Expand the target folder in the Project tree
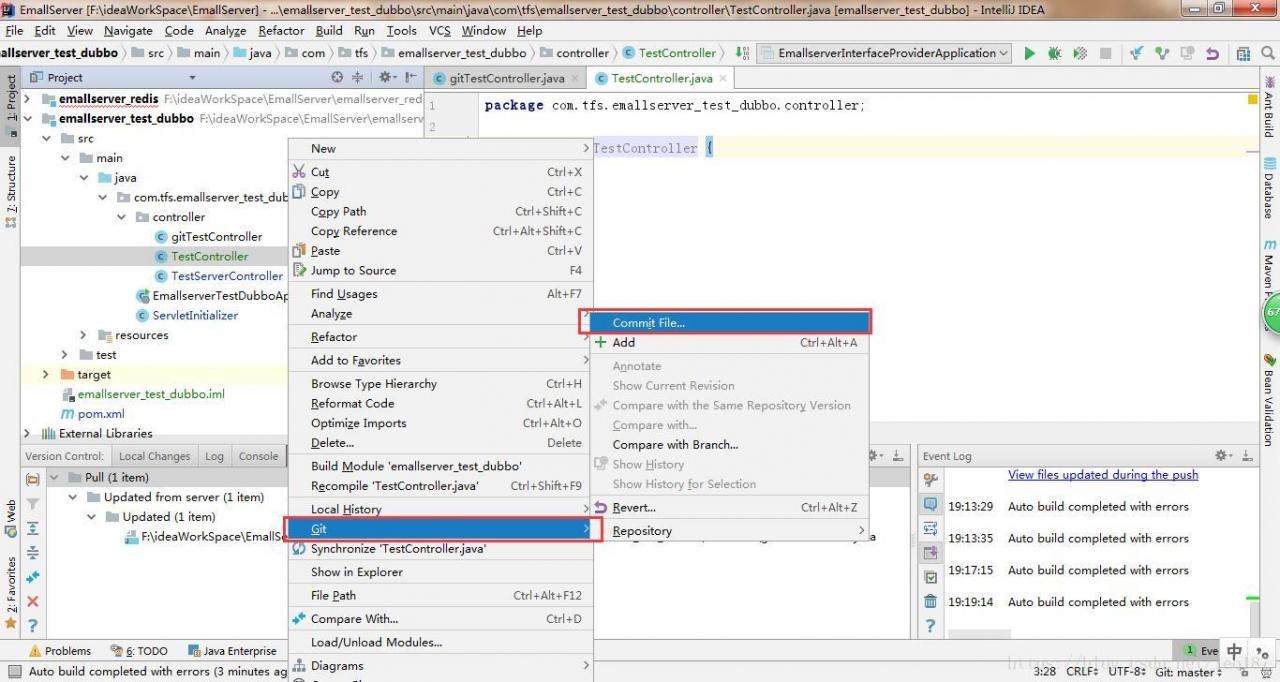 46,375
